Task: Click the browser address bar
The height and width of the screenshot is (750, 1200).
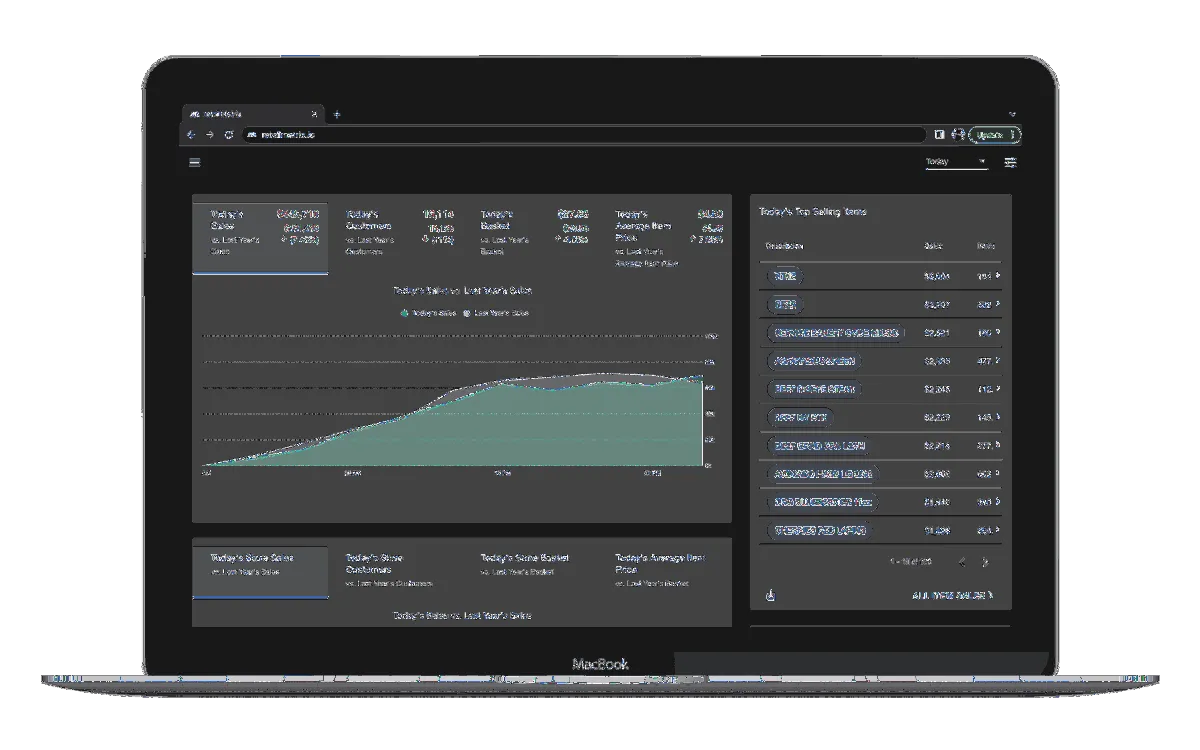Action: [580, 135]
